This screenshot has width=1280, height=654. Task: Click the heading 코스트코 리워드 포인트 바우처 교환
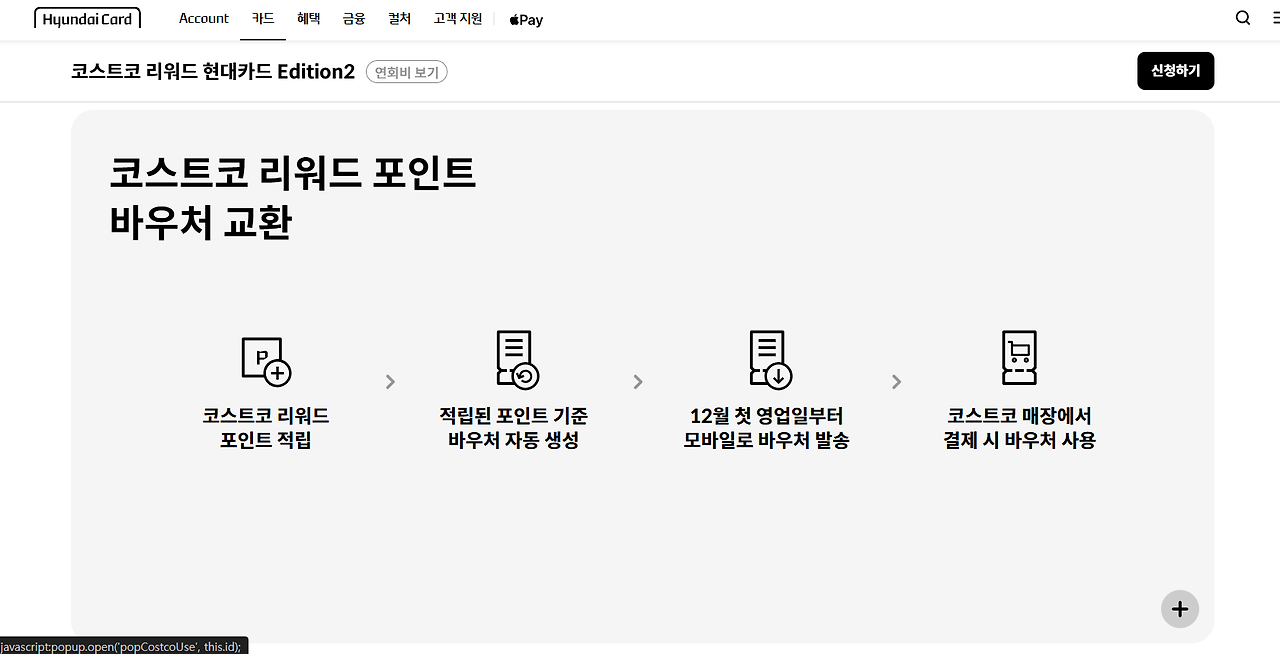293,197
